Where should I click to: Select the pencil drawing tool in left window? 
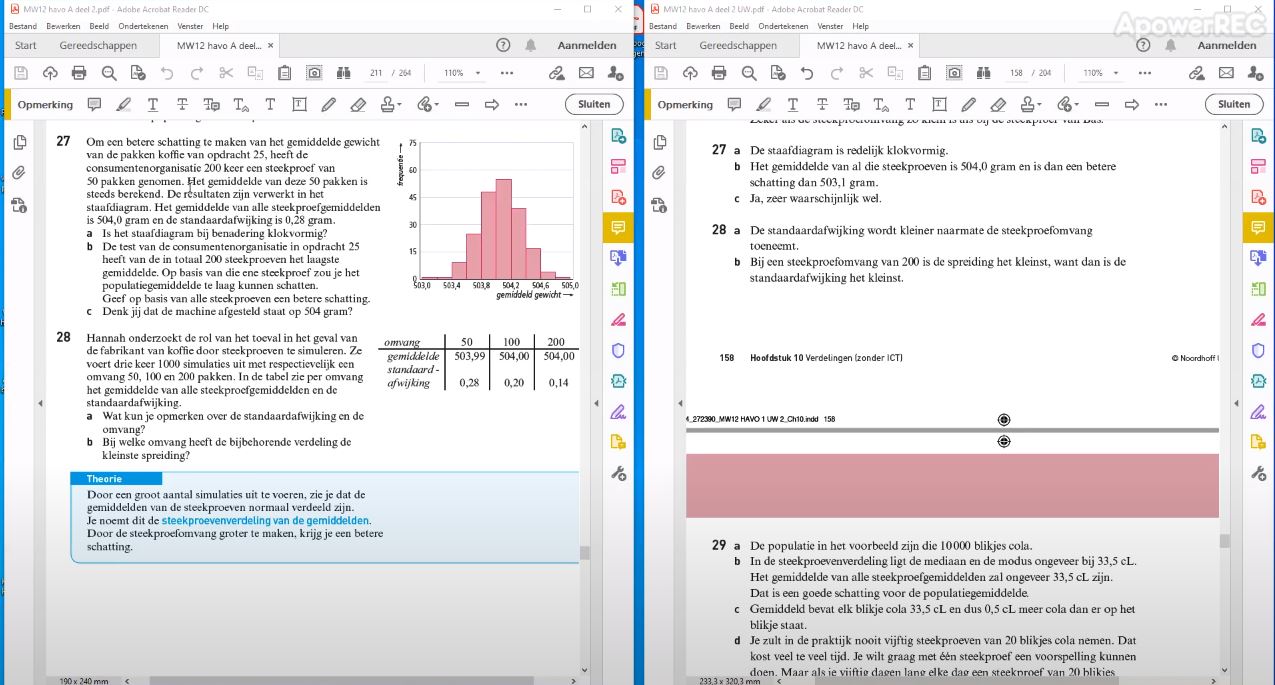pos(329,104)
